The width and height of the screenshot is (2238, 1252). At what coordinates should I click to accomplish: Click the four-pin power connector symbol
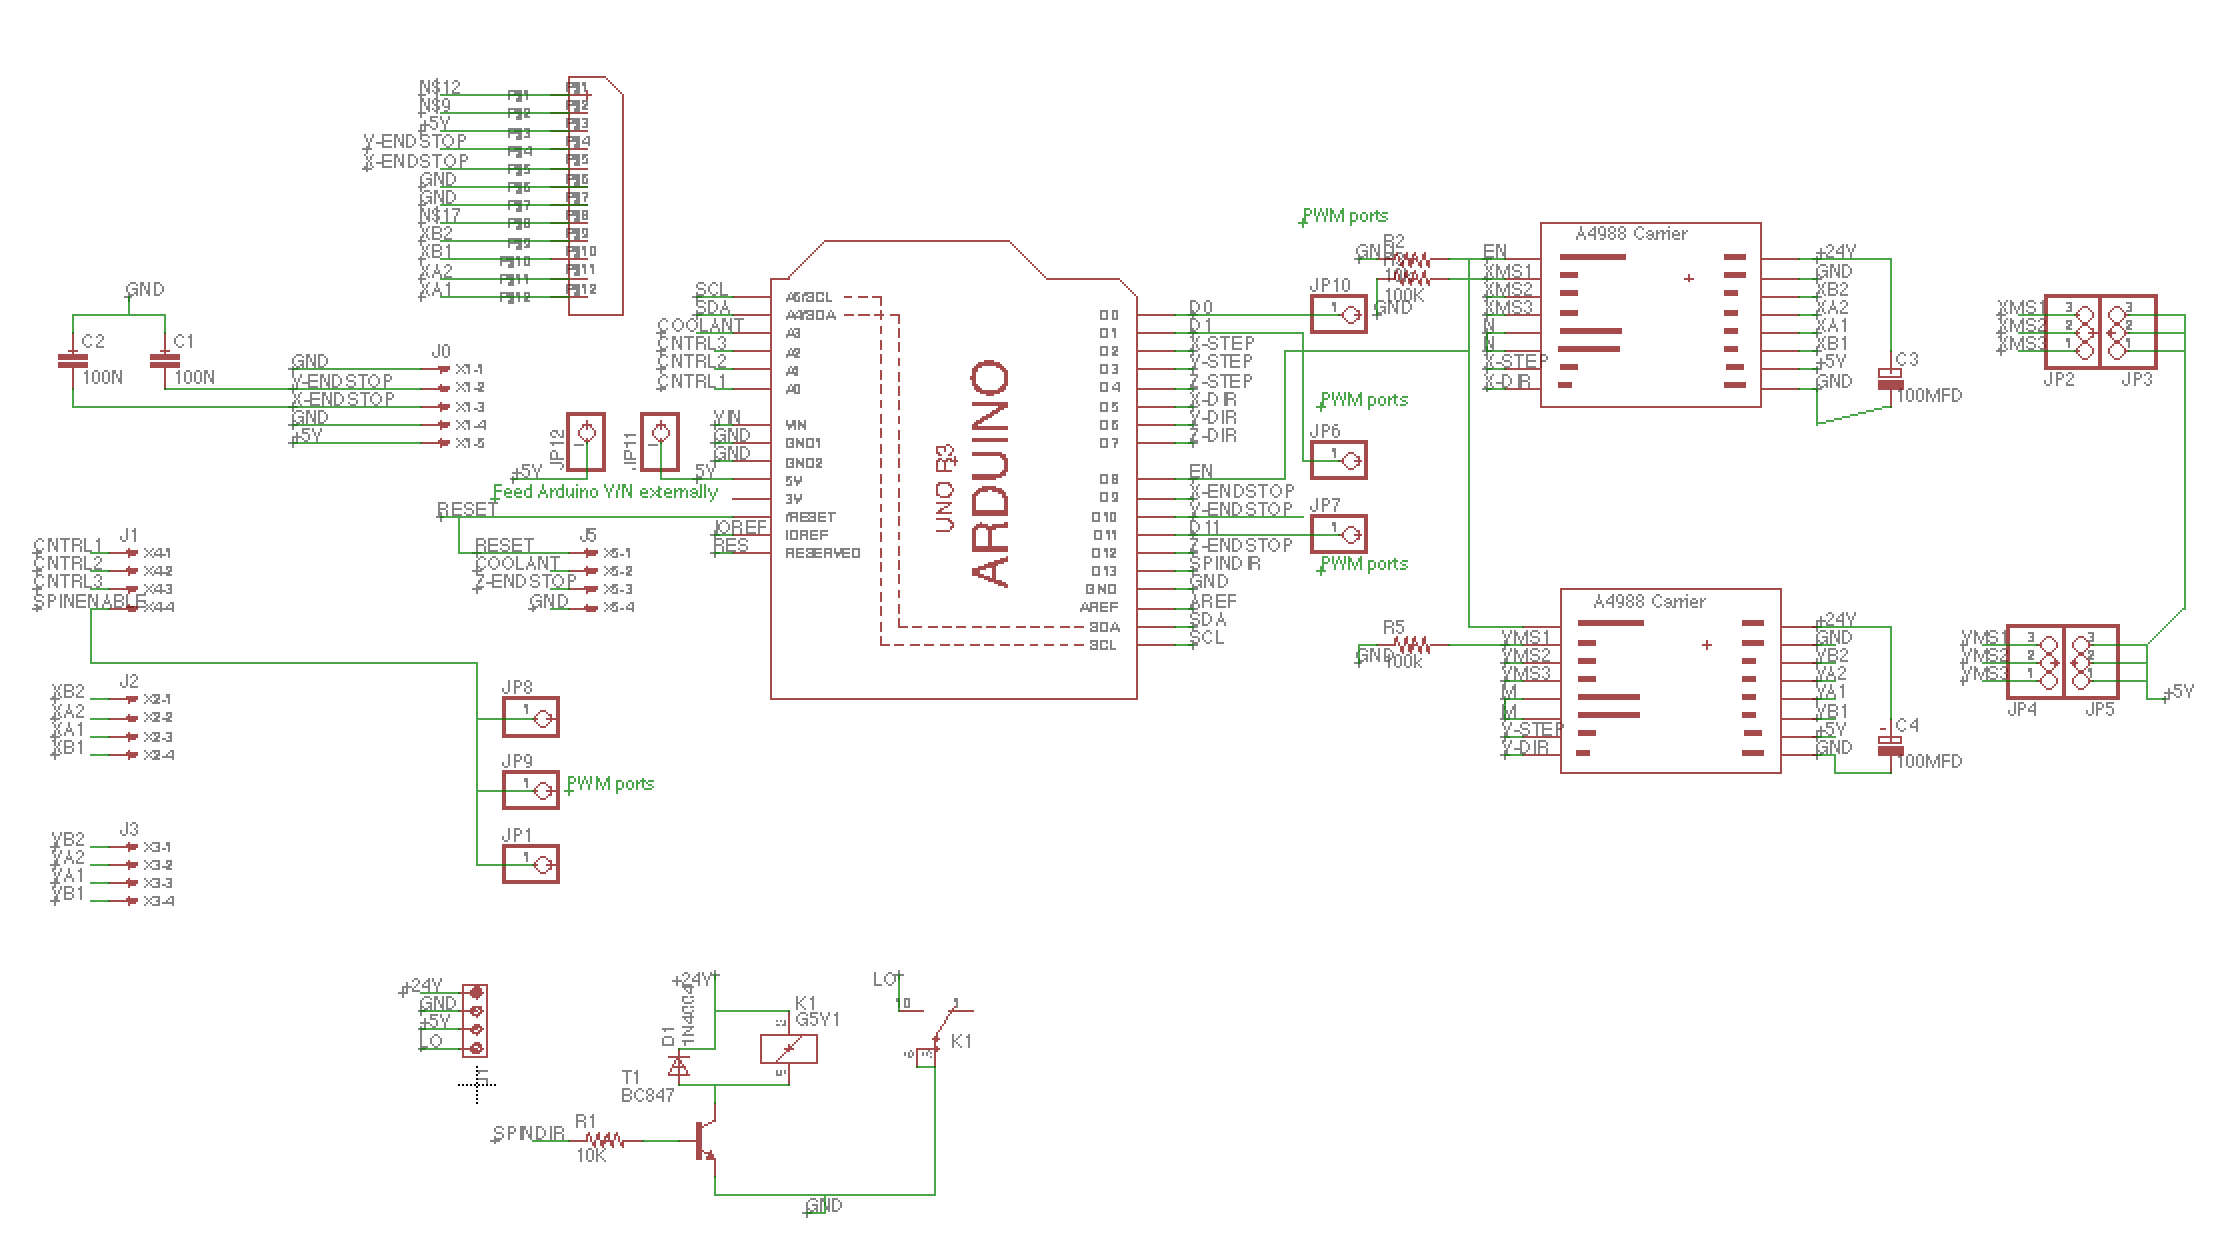tap(475, 1020)
